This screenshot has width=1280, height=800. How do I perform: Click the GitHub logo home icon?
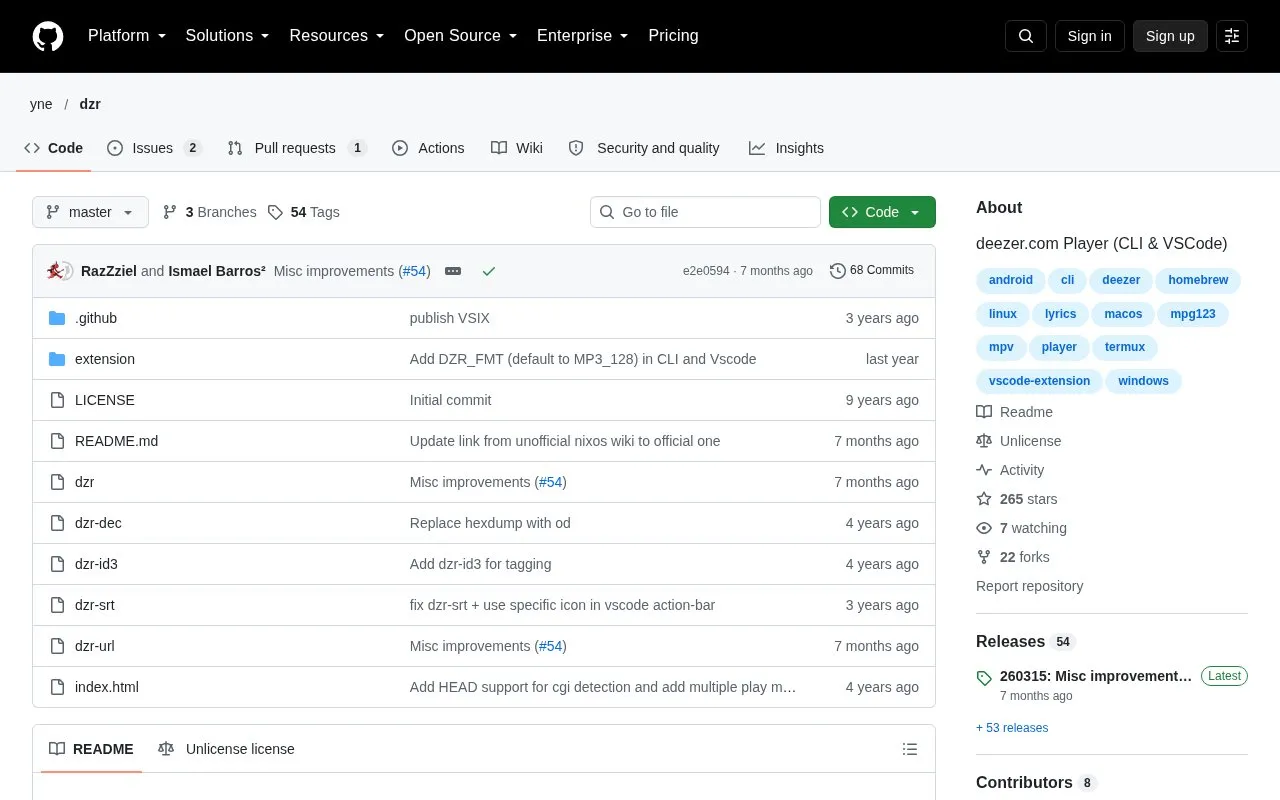tap(48, 36)
